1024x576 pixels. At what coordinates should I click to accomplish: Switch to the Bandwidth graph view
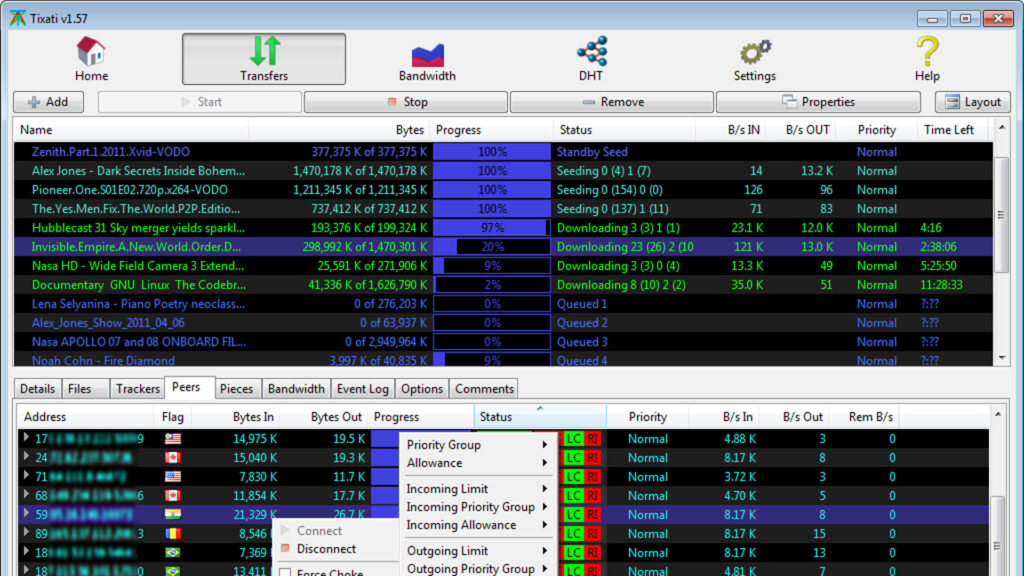(427, 58)
